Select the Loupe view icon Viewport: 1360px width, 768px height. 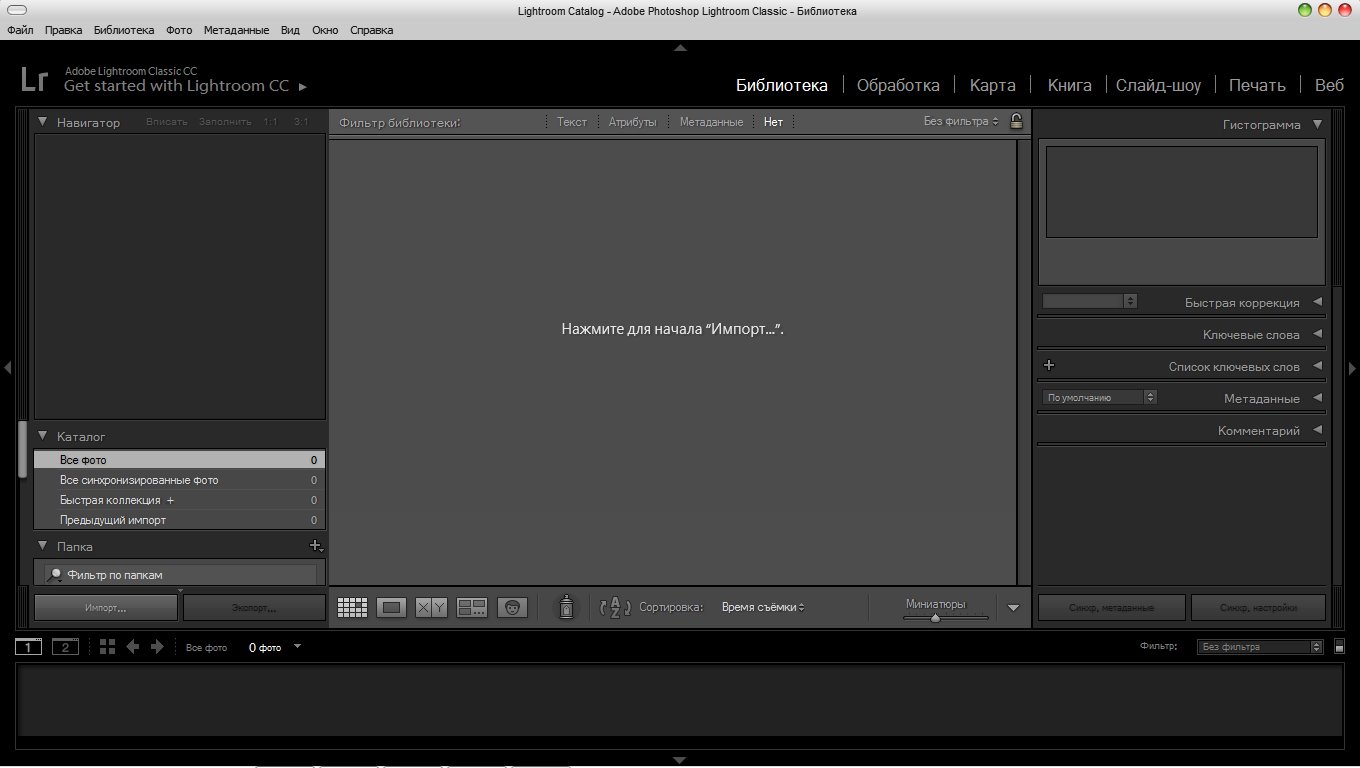tap(391, 607)
